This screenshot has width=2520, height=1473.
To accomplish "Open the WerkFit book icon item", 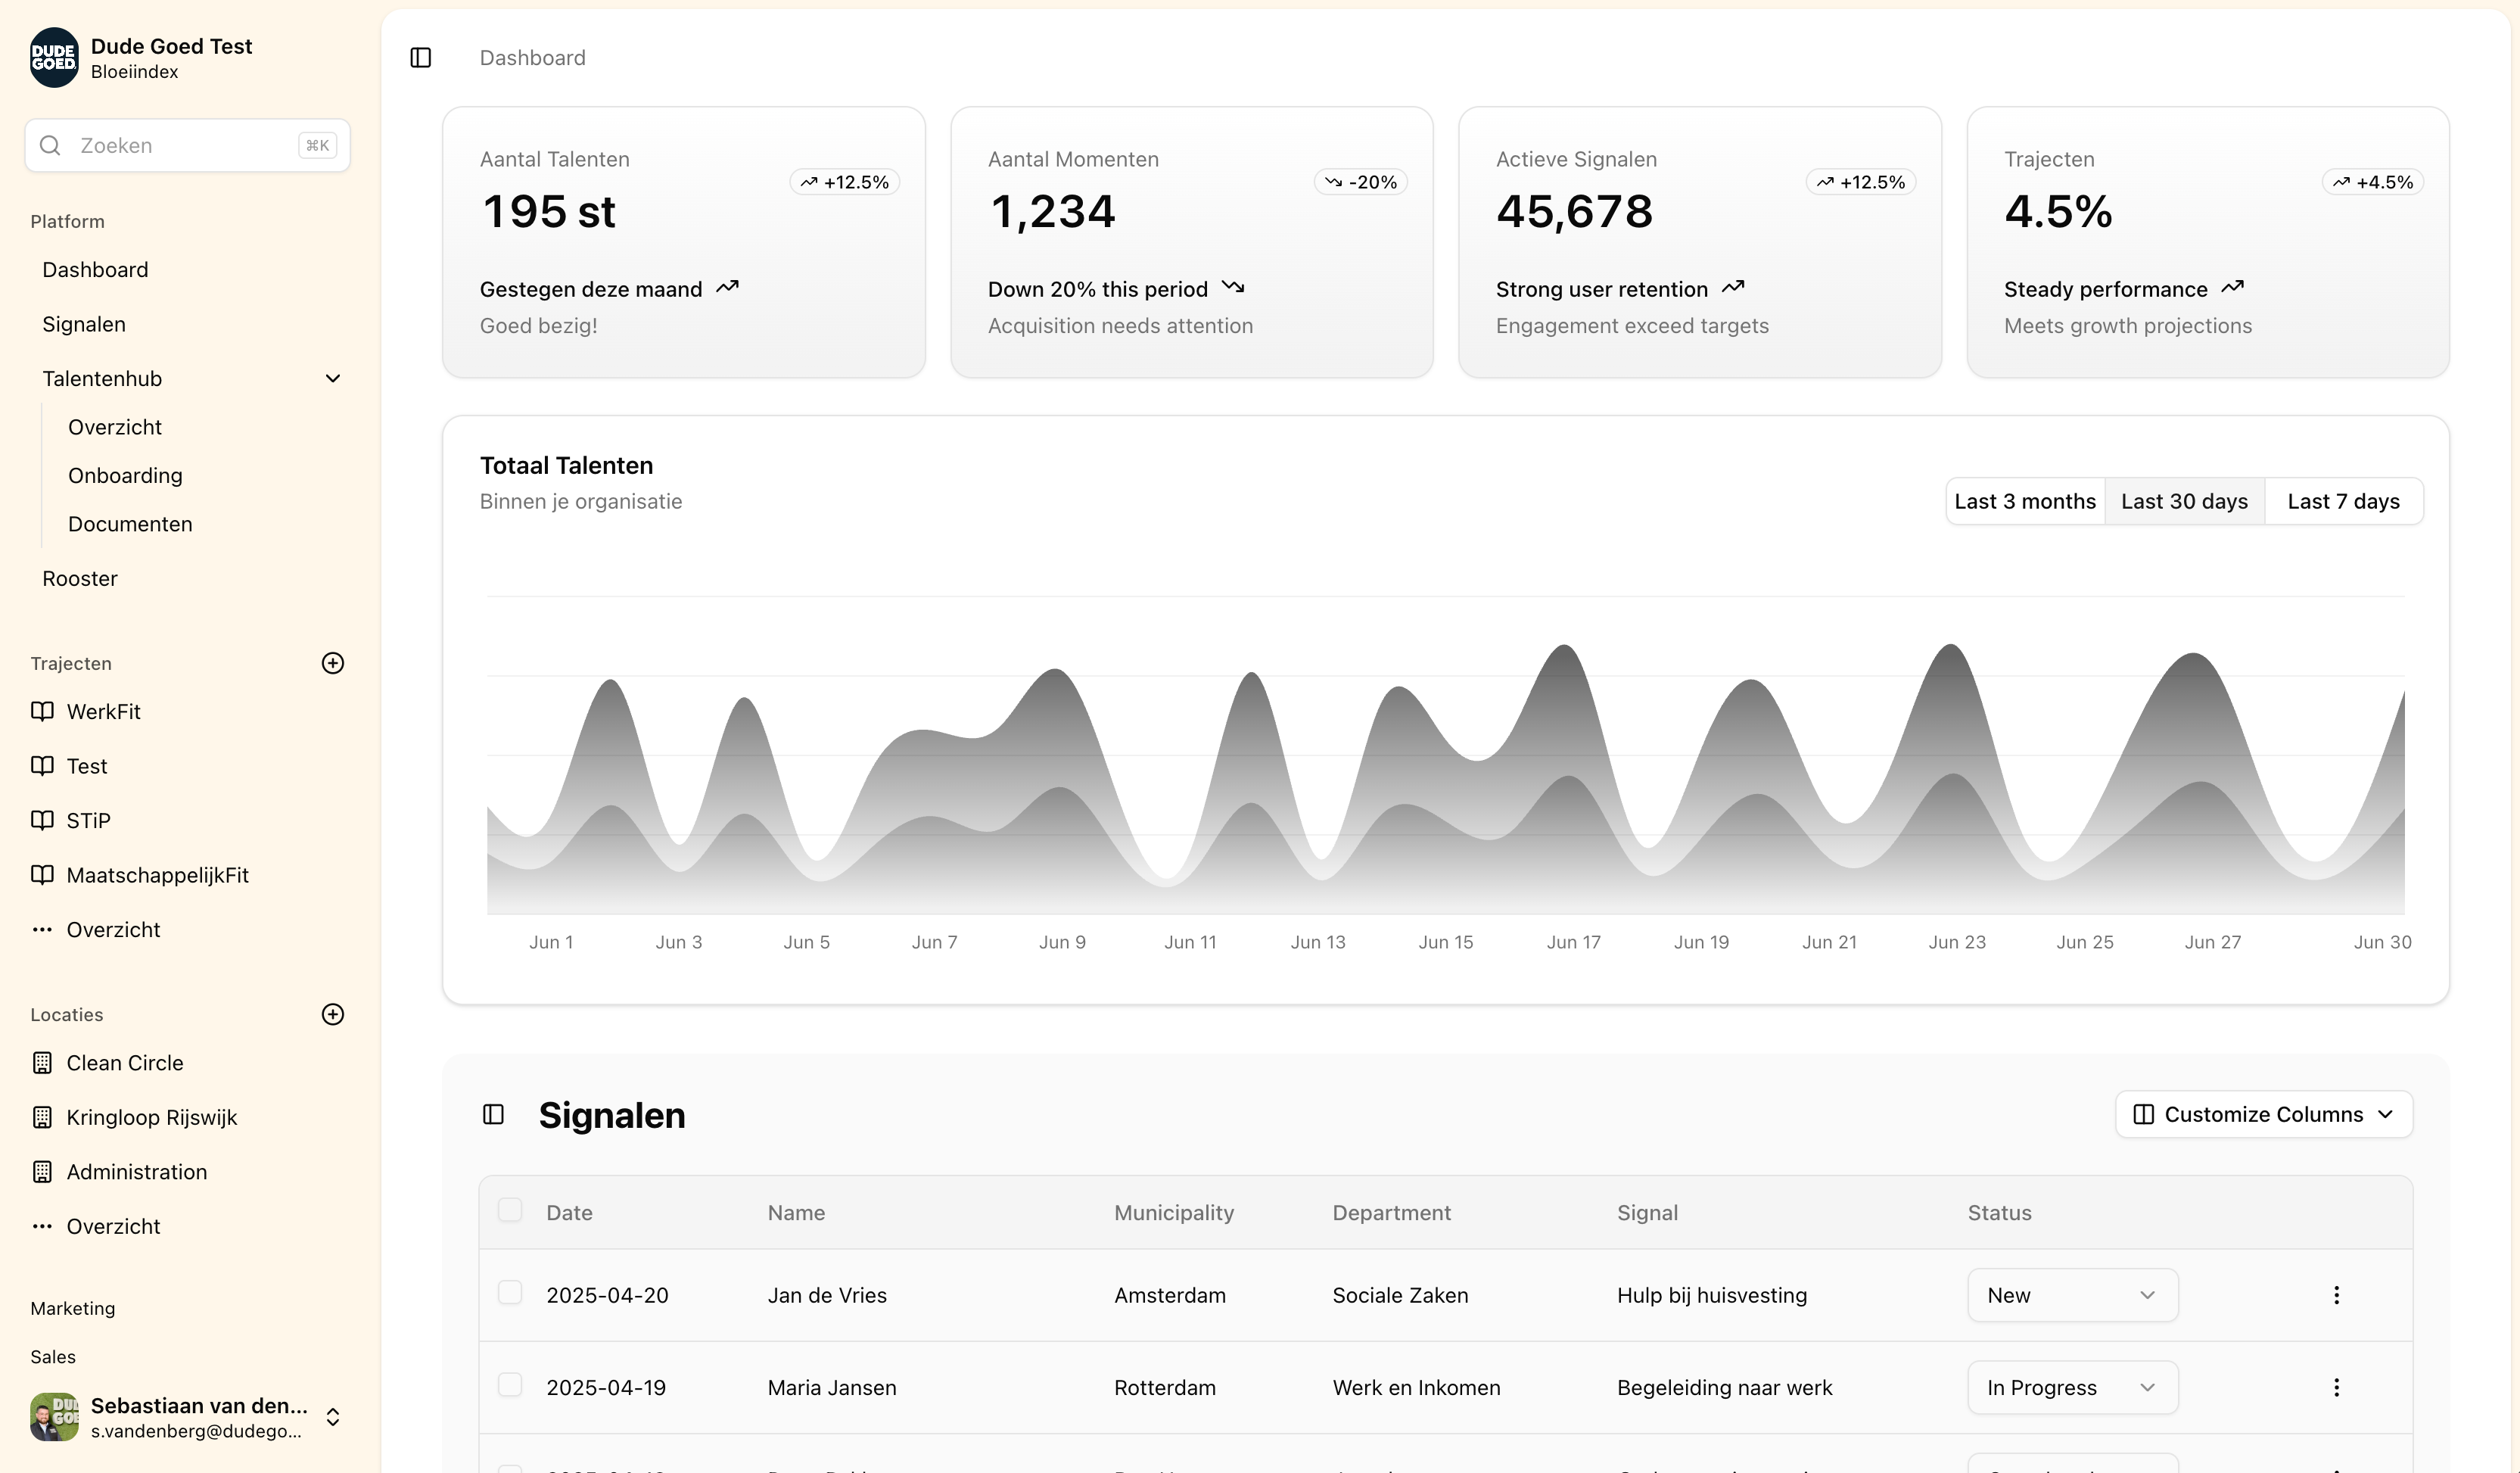I will tap(42, 711).
